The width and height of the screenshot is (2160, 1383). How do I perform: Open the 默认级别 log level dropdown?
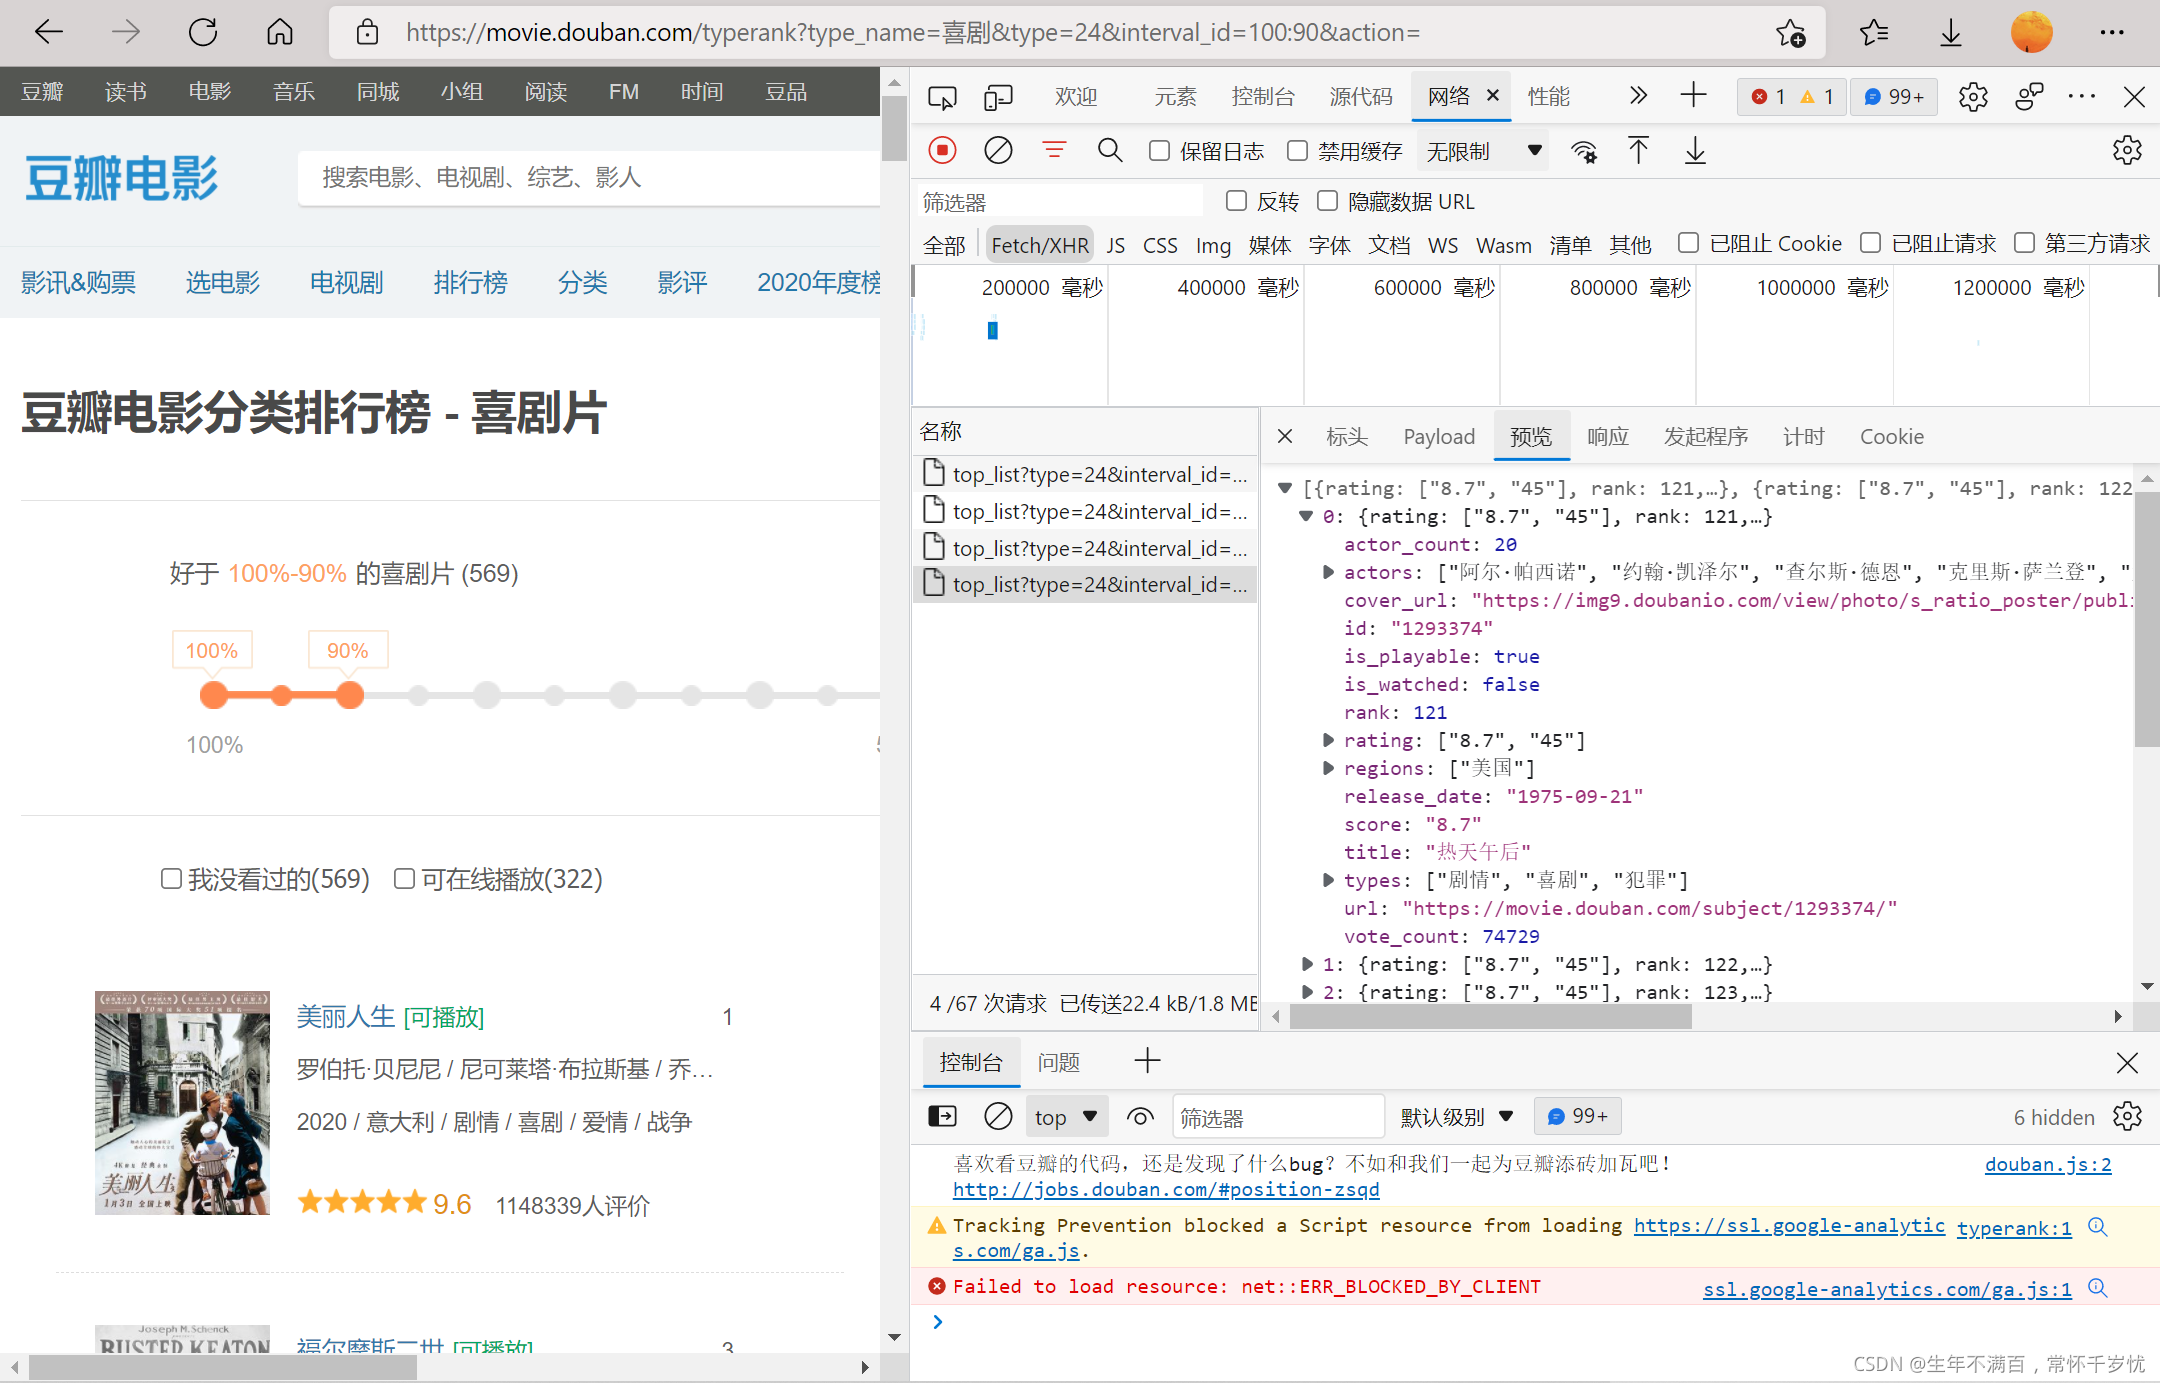click(x=1456, y=1117)
